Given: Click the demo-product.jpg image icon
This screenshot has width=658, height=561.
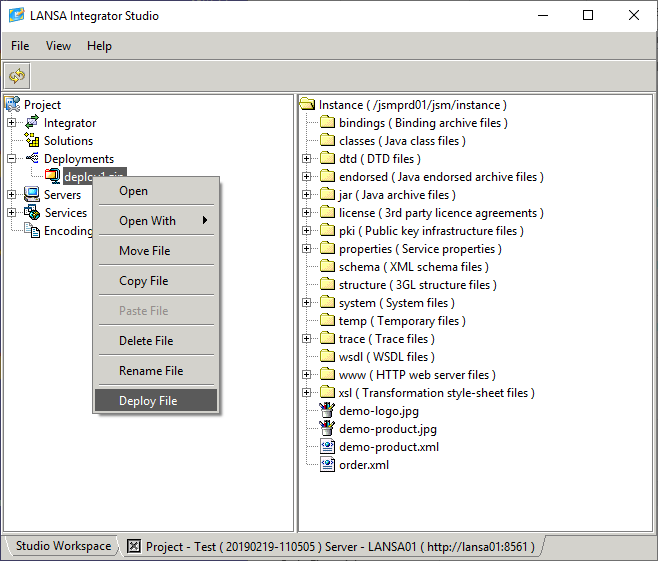Looking at the screenshot, I should click(x=327, y=429).
